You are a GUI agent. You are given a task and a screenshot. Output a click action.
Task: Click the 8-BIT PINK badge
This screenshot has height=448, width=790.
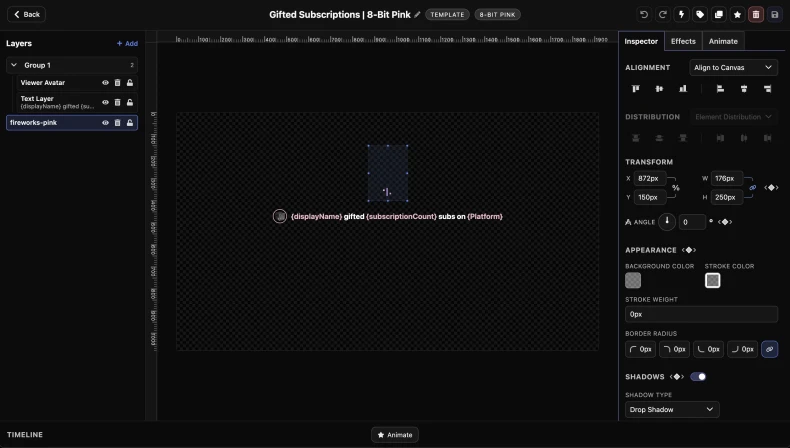(x=497, y=15)
